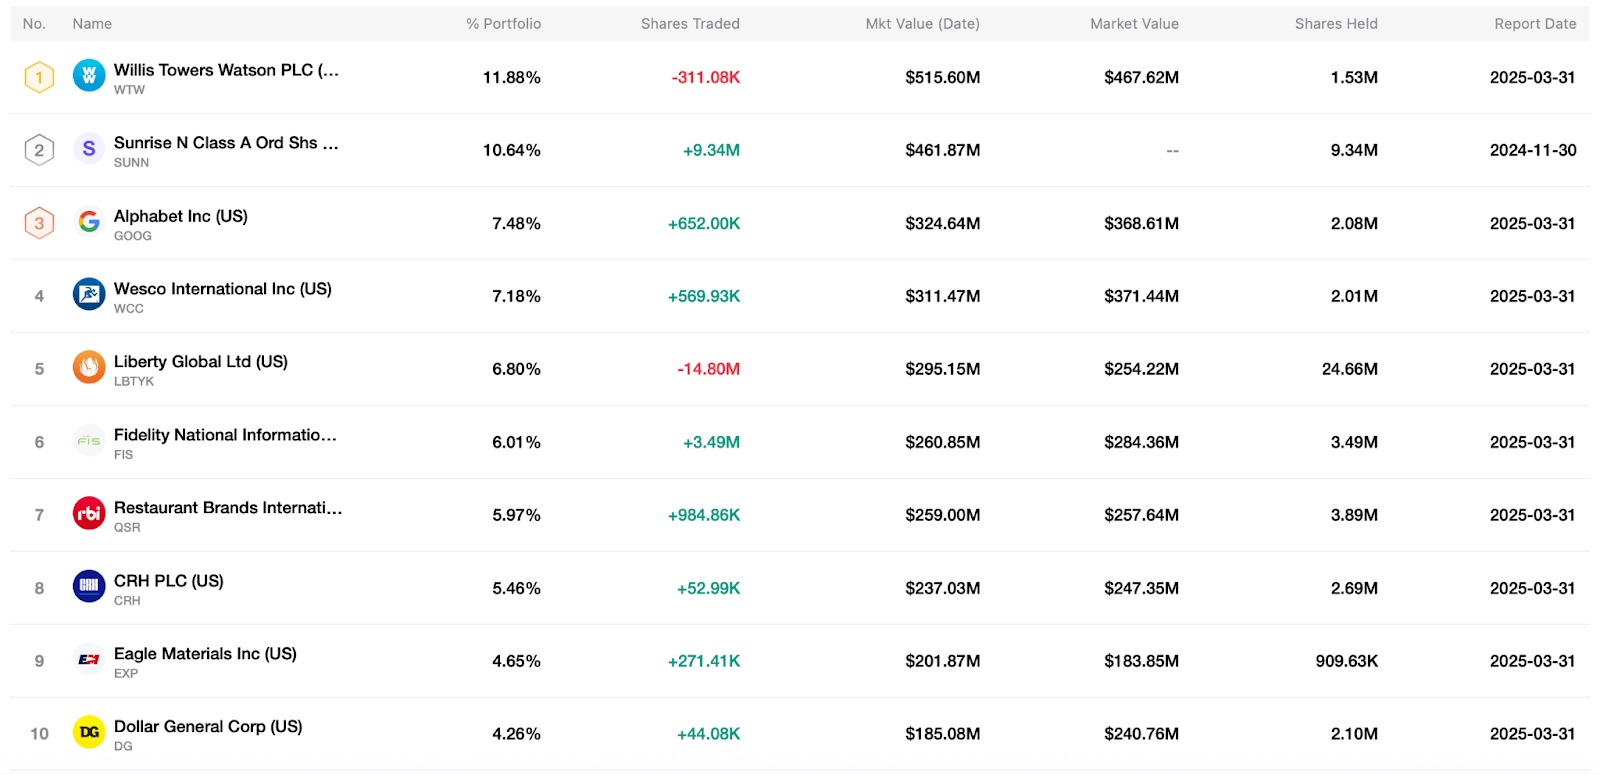Click the Name column header

(x=92, y=24)
